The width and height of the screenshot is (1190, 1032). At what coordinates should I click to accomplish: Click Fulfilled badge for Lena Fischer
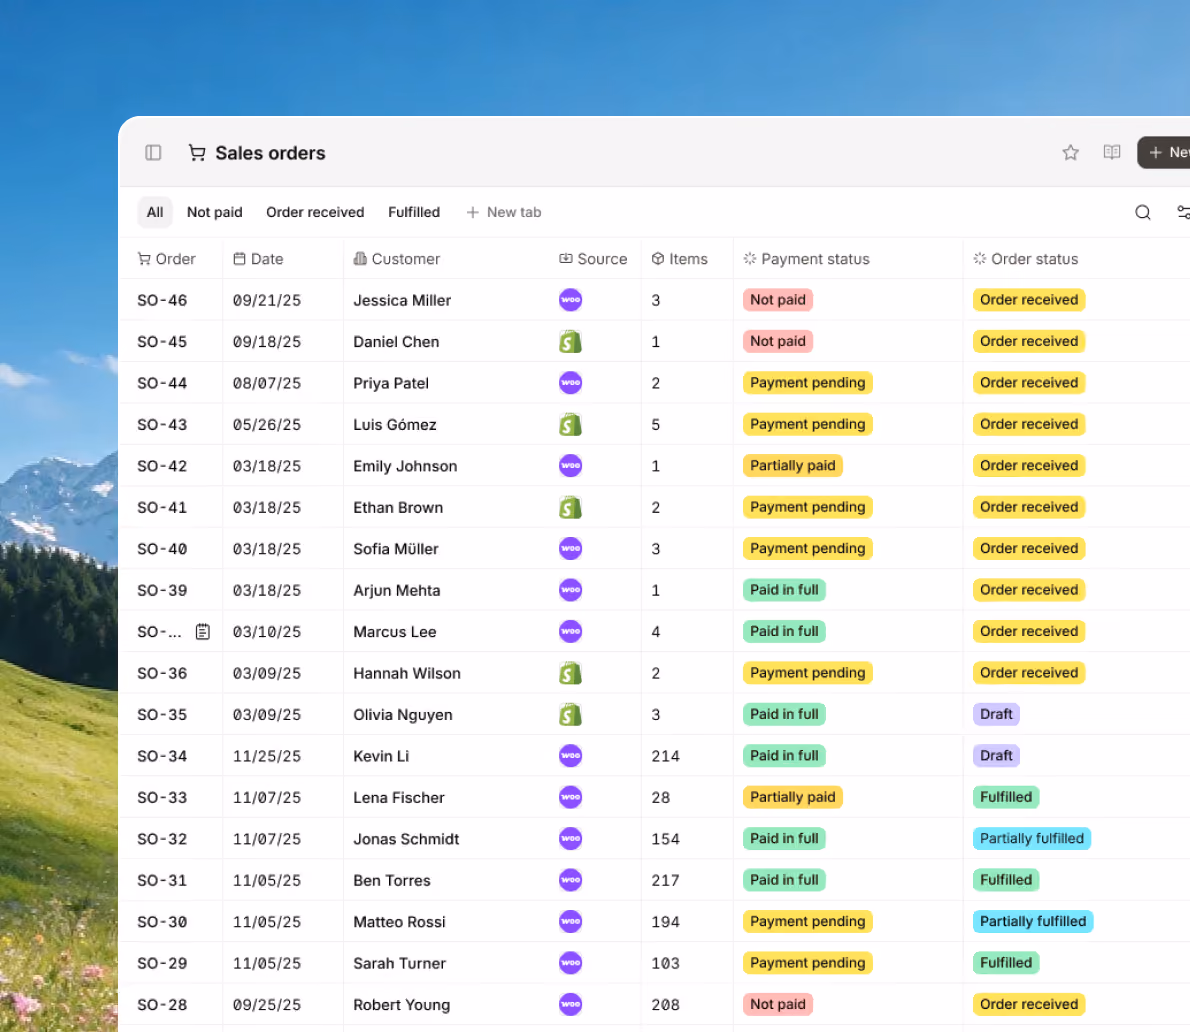pos(1006,797)
